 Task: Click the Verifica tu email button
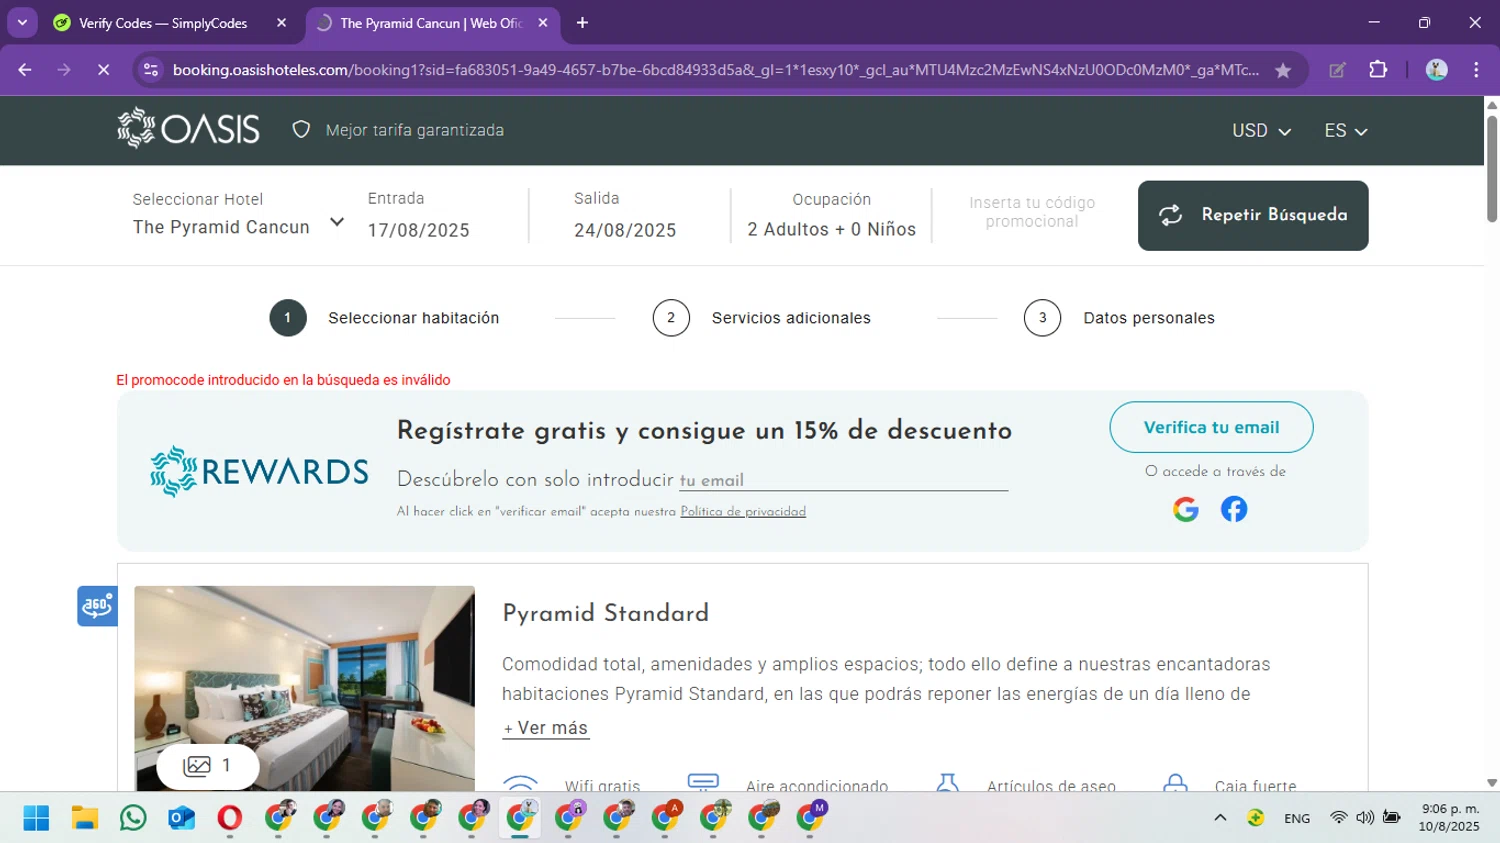tap(1211, 427)
